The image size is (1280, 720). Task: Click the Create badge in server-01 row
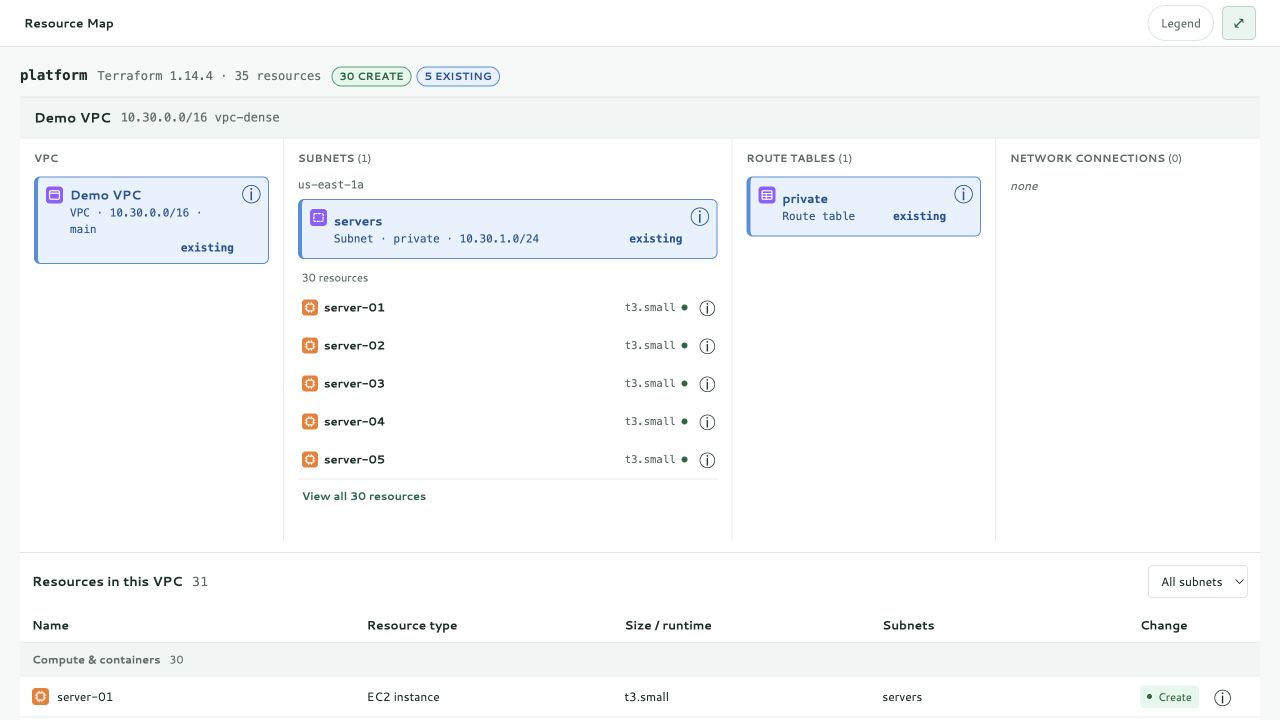point(1169,697)
